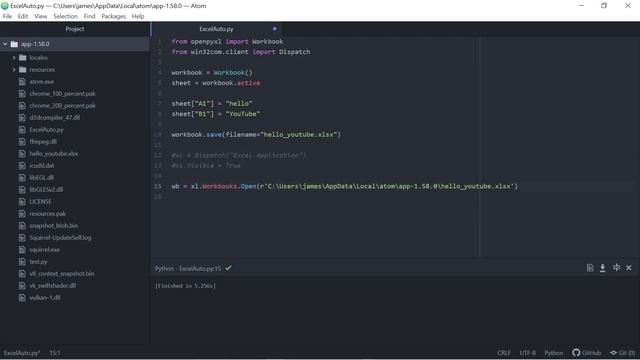Select v8_context_snapshot.bin file

pos(62,273)
